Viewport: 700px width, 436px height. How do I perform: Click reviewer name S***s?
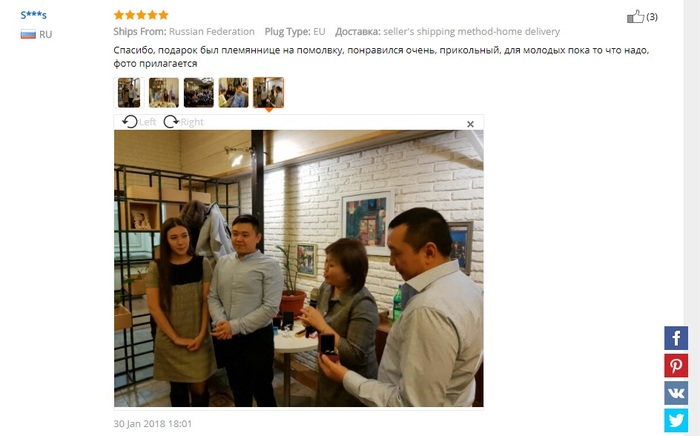coord(33,15)
